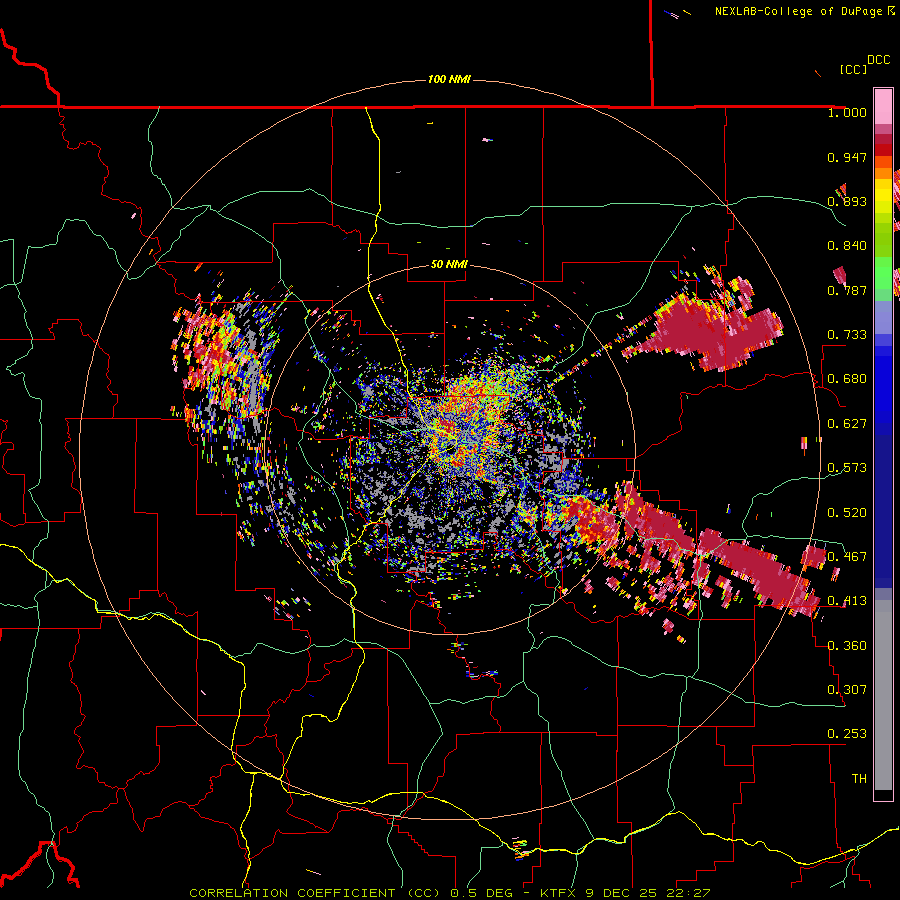Image resolution: width=900 pixels, height=900 pixels.
Task: Select the 0.627 scale value
Action: (x=847, y=424)
